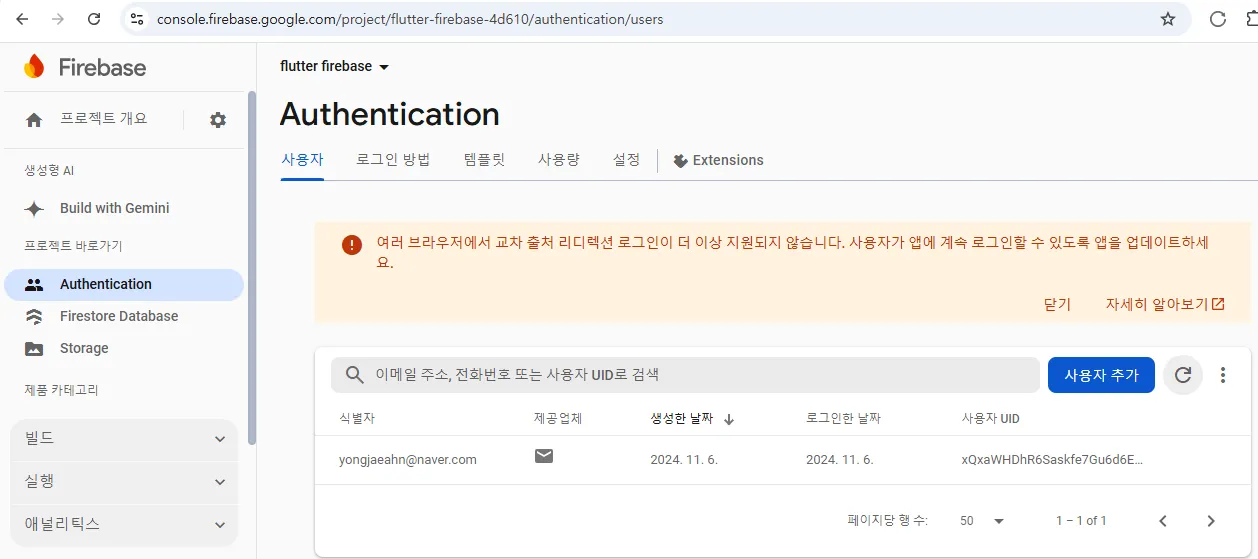The image size is (1258, 559).
Task: Click the 생성형 AI section label
Action: coord(49,171)
